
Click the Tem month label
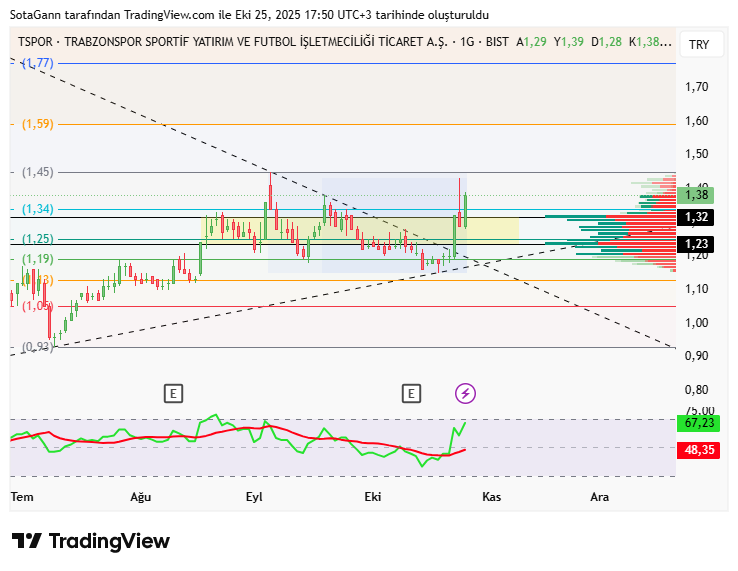click(x=22, y=497)
